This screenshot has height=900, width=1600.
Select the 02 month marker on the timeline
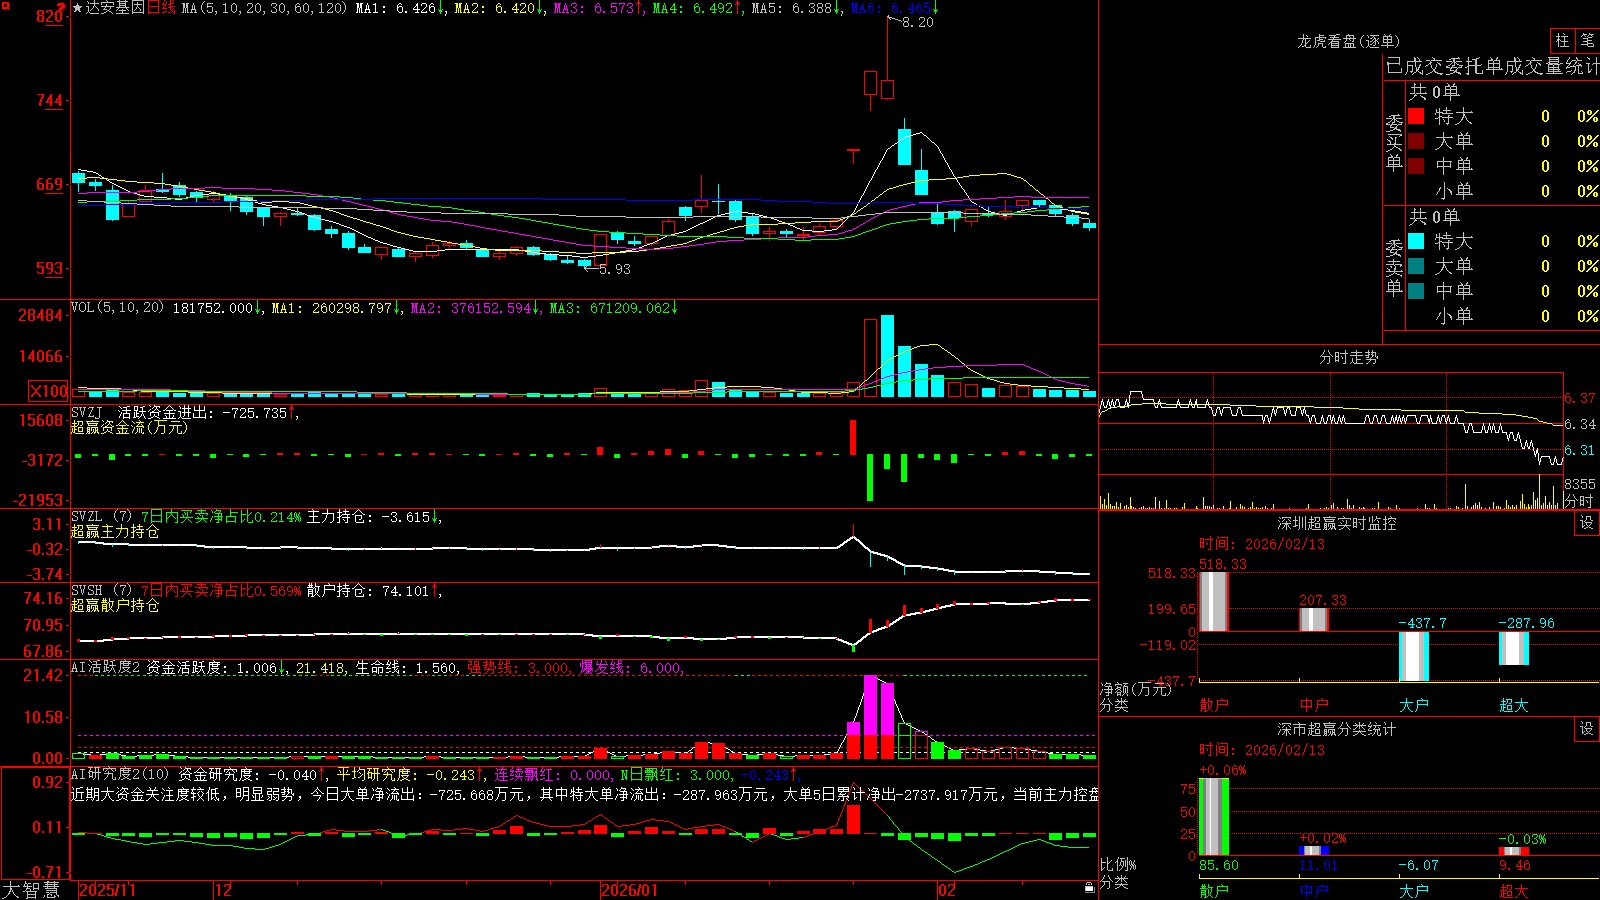pyautogui.click(x=947, y=890)
